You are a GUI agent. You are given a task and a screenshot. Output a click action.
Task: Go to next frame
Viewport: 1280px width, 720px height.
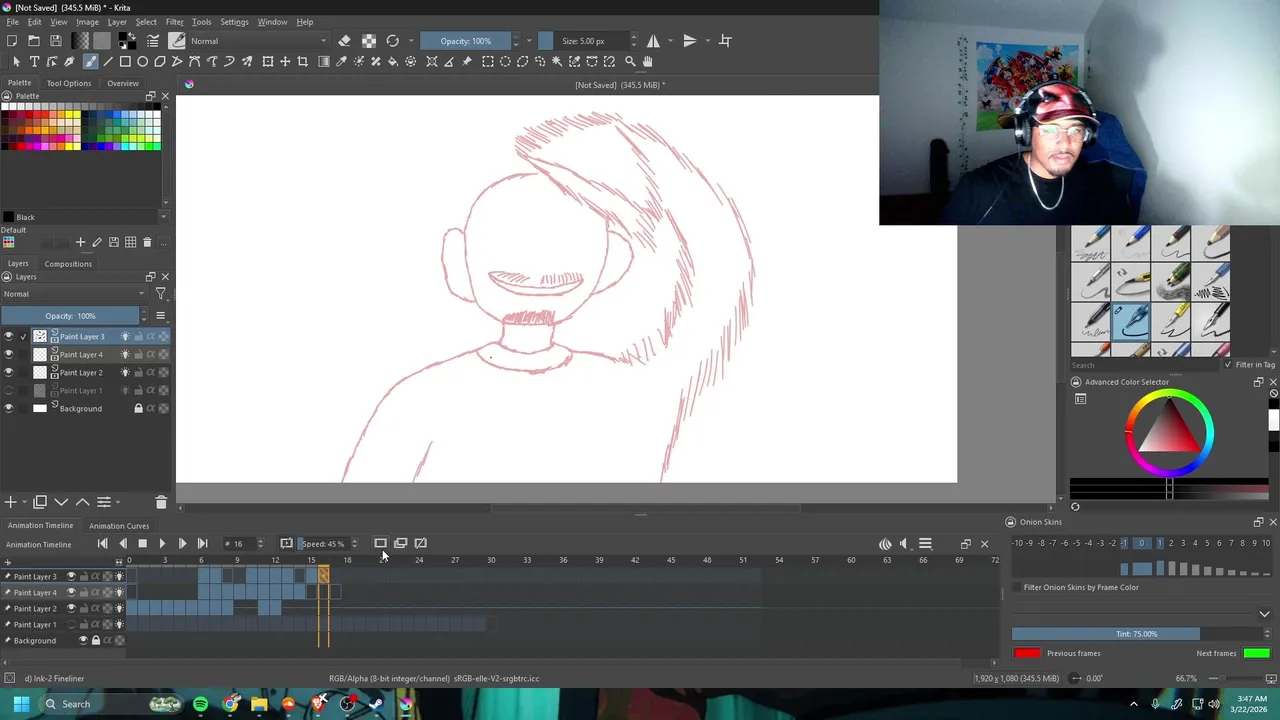(x=182, y=544)
